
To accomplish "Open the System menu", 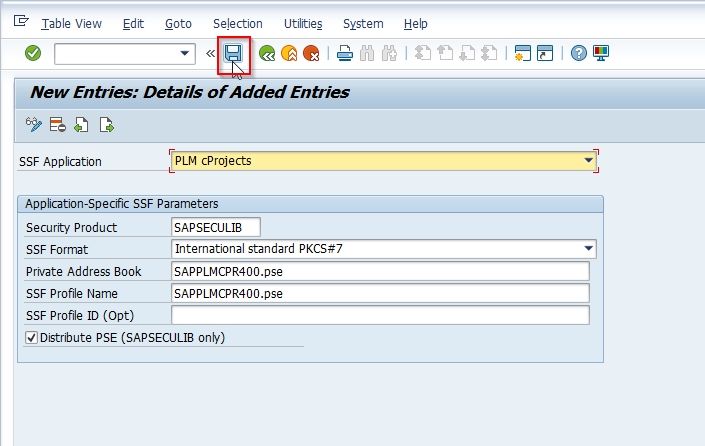I will (363, 23).
